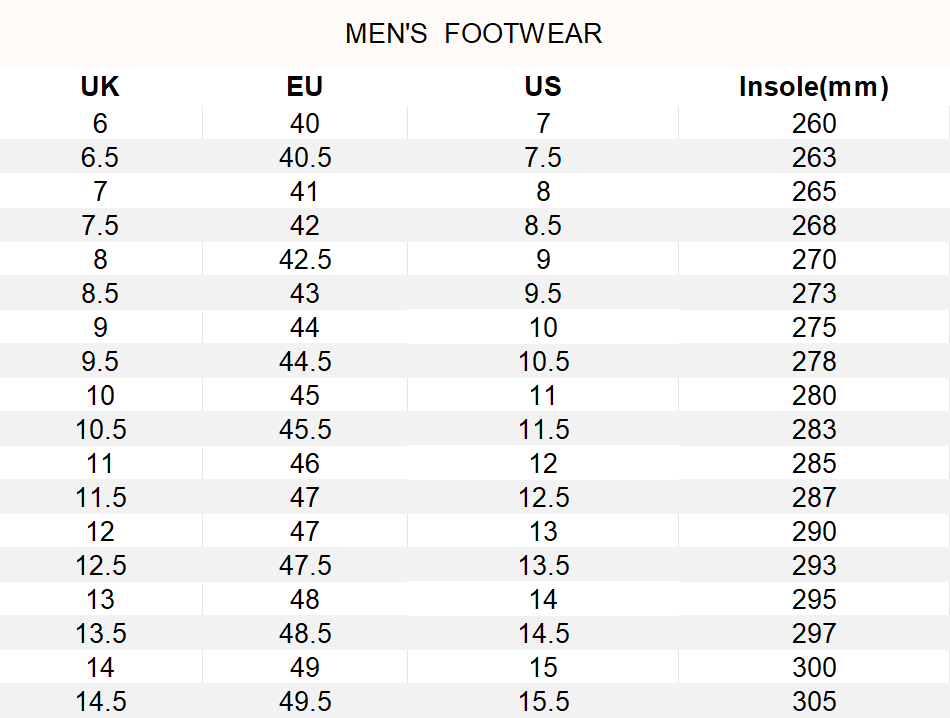The height and width of the screenshot is (718, 950).
Task: Click the MEN'S FOOTWEAR title
Action: click(473, 34)
